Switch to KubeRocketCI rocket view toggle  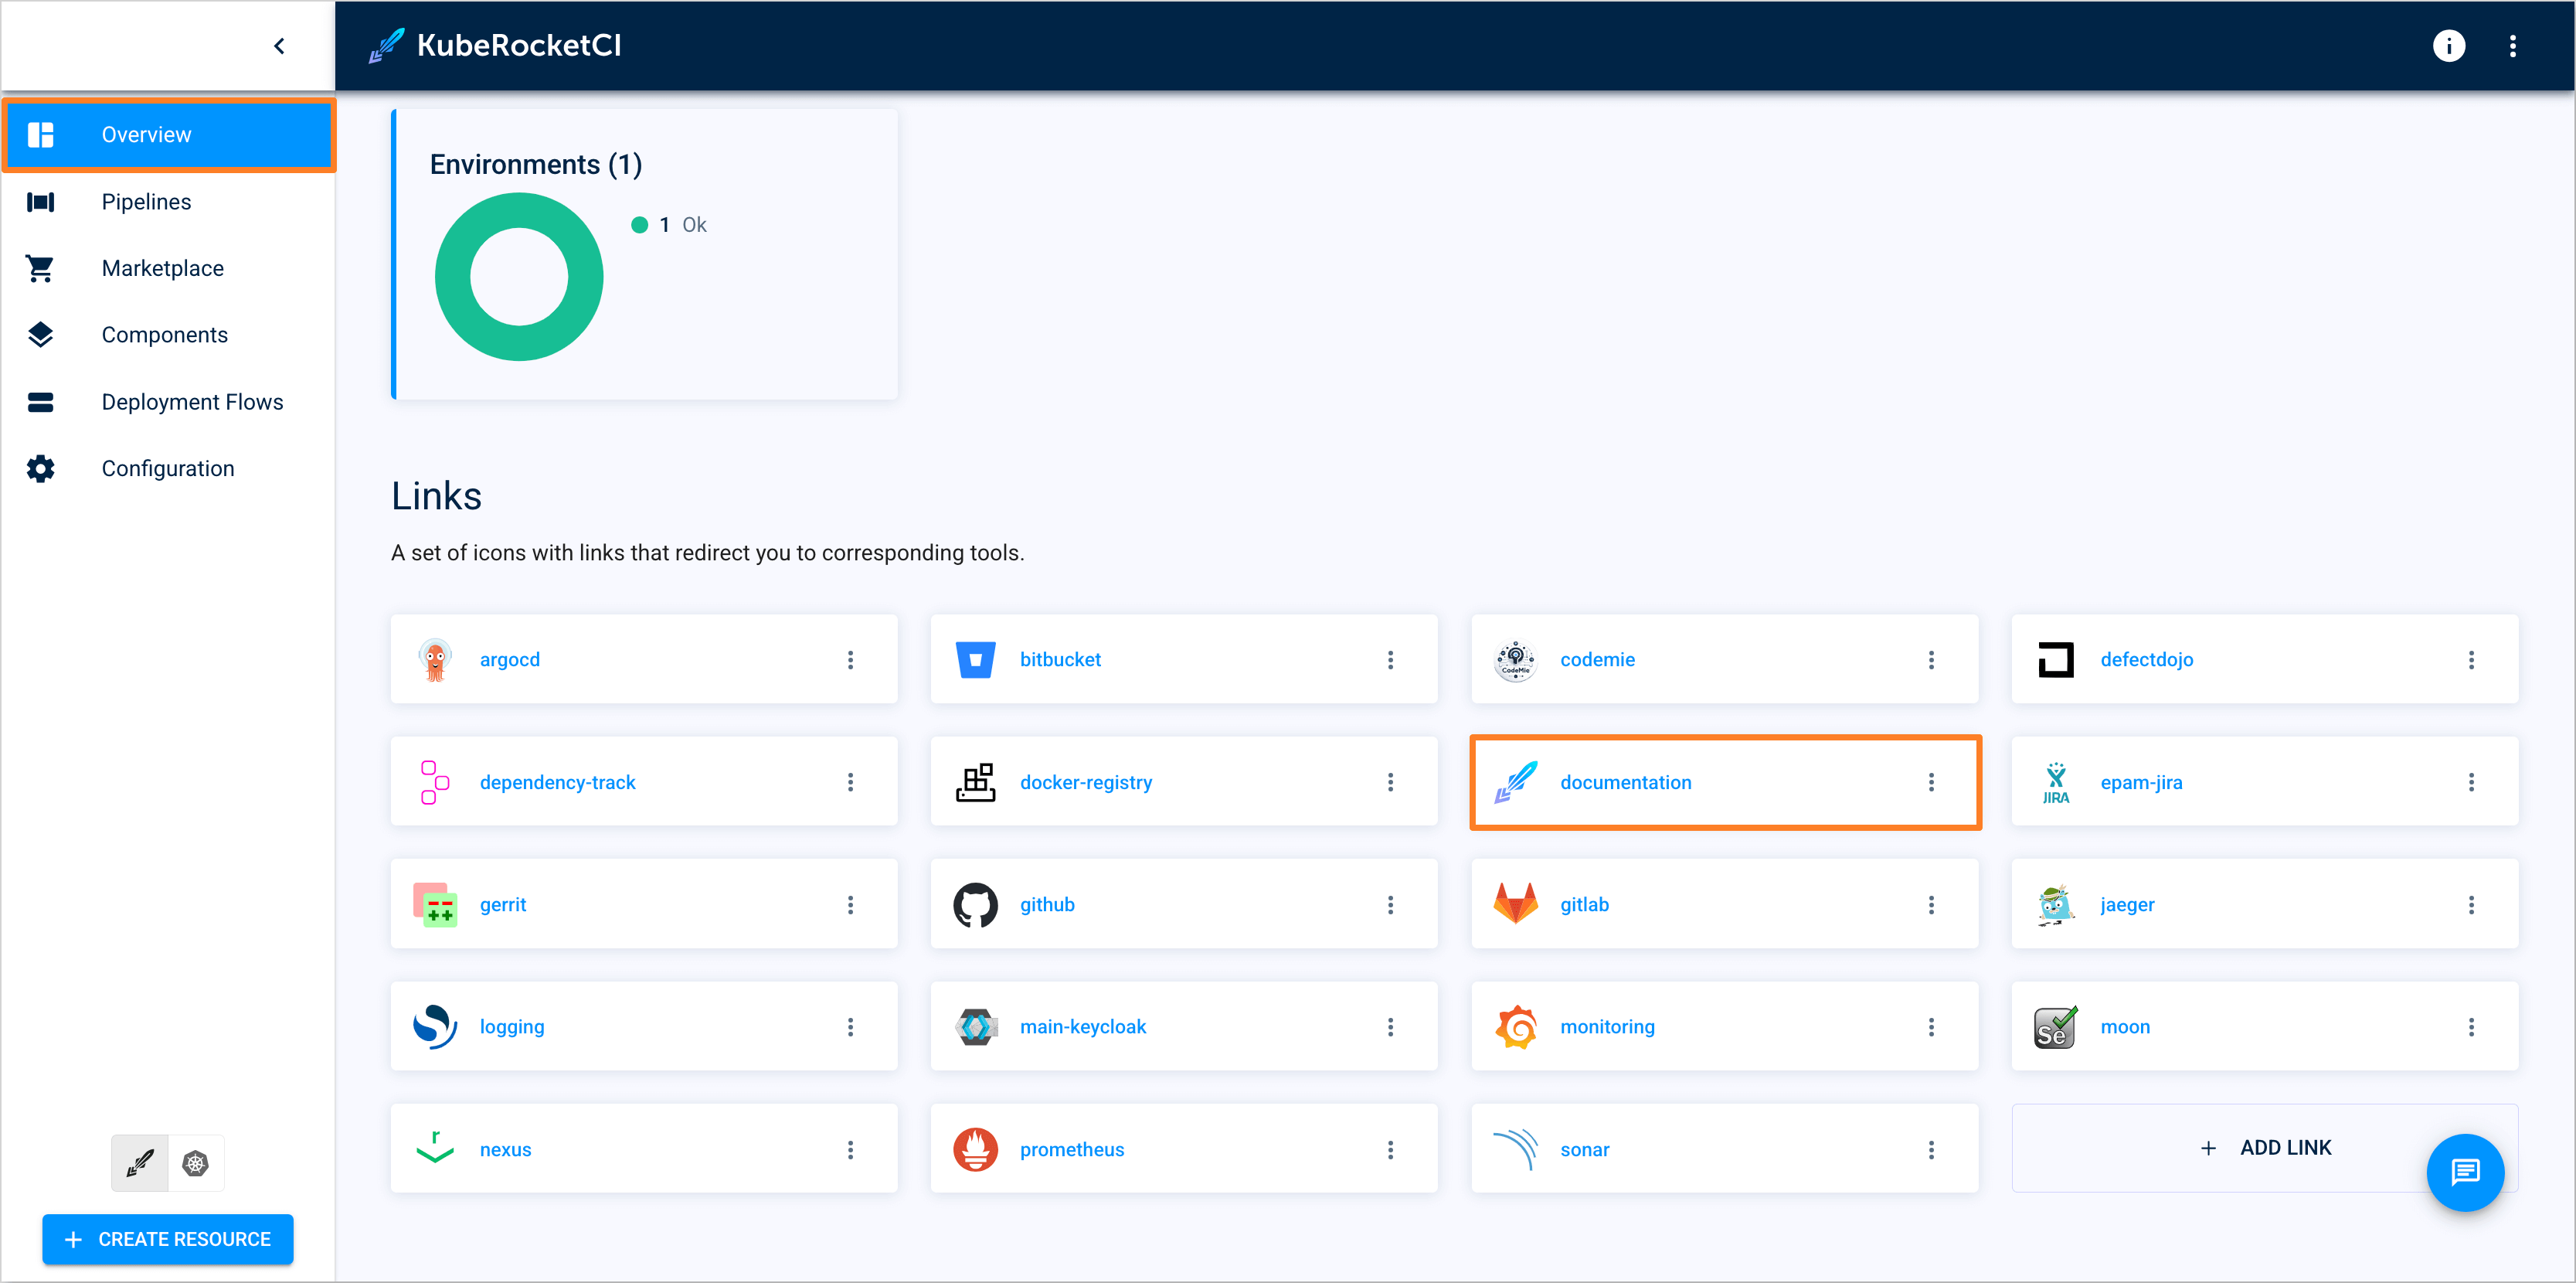pyautogui.click(x=140, y=1163)
